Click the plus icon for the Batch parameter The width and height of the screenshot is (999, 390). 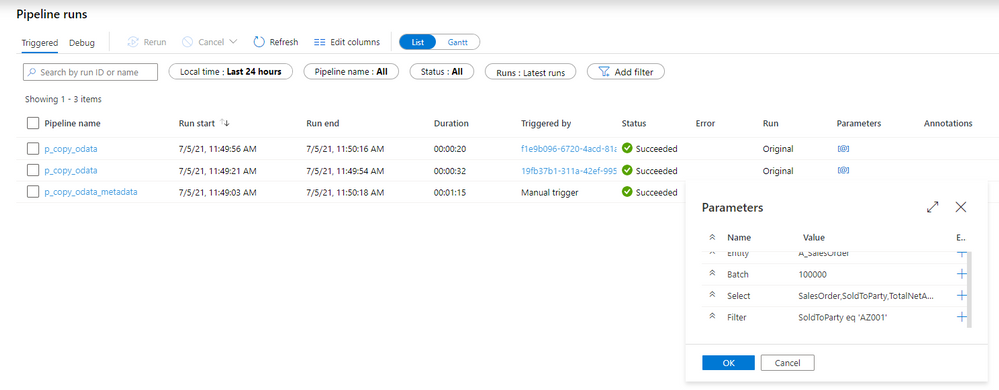[961, 274]
